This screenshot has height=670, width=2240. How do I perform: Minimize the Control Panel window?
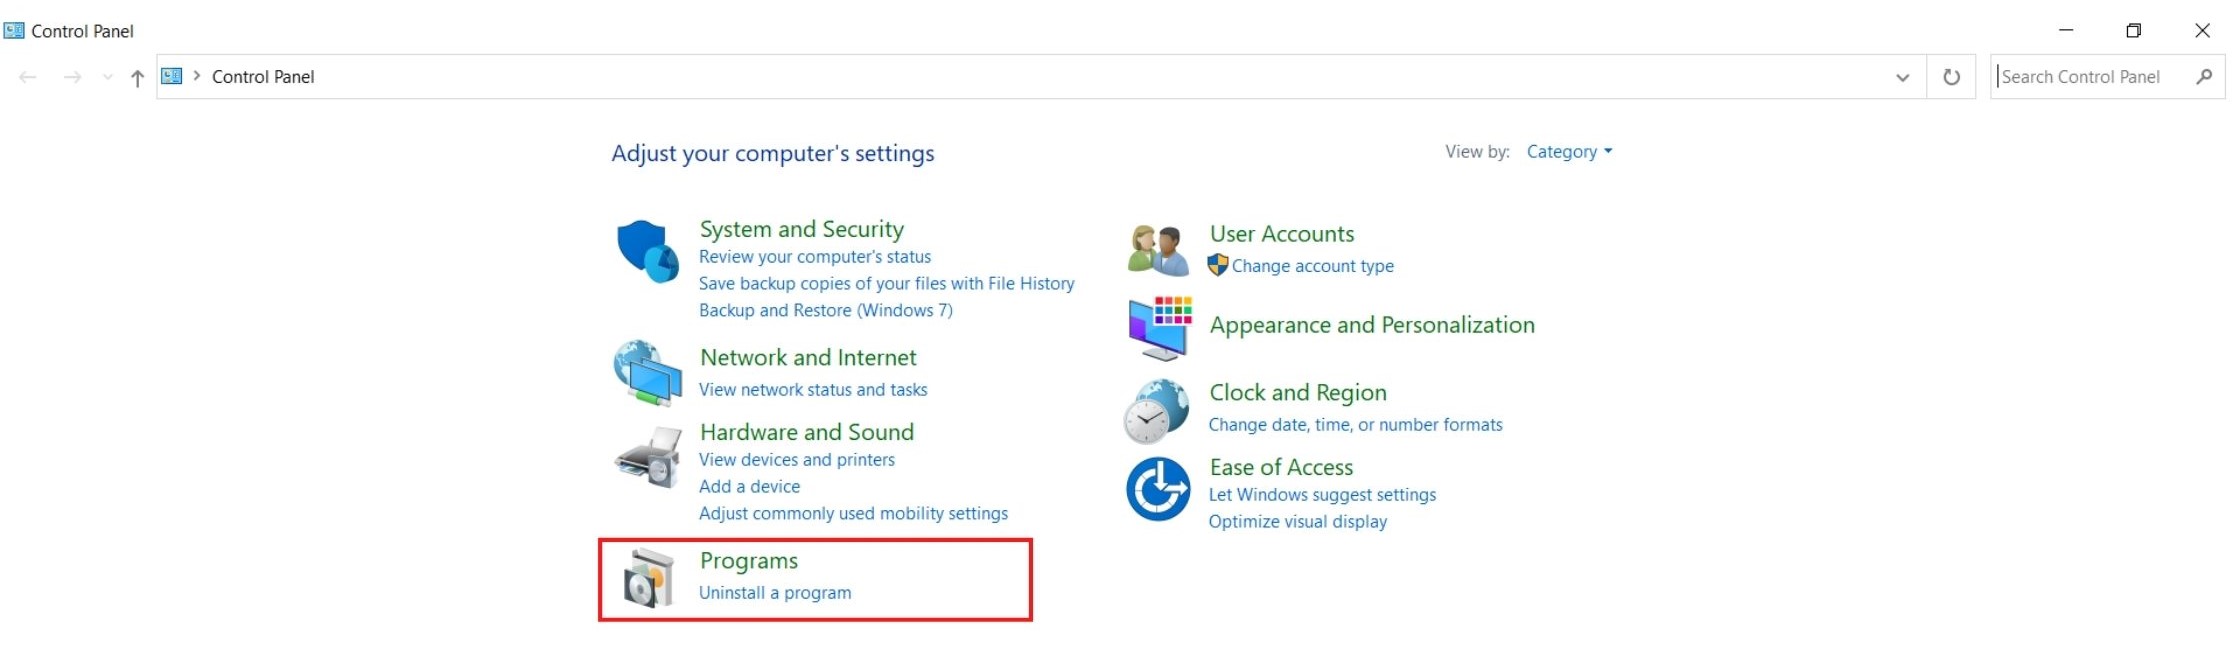[2066, 30]
